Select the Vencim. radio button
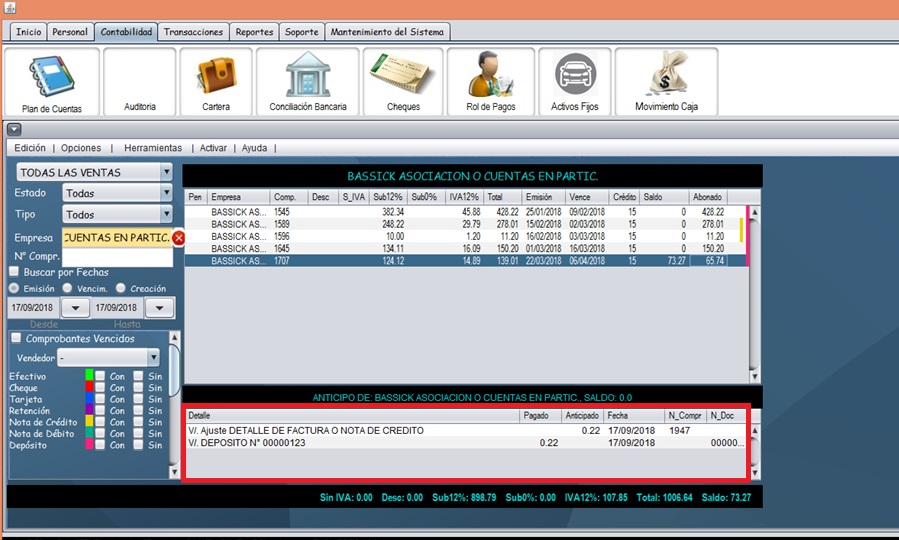 point(67,288)
